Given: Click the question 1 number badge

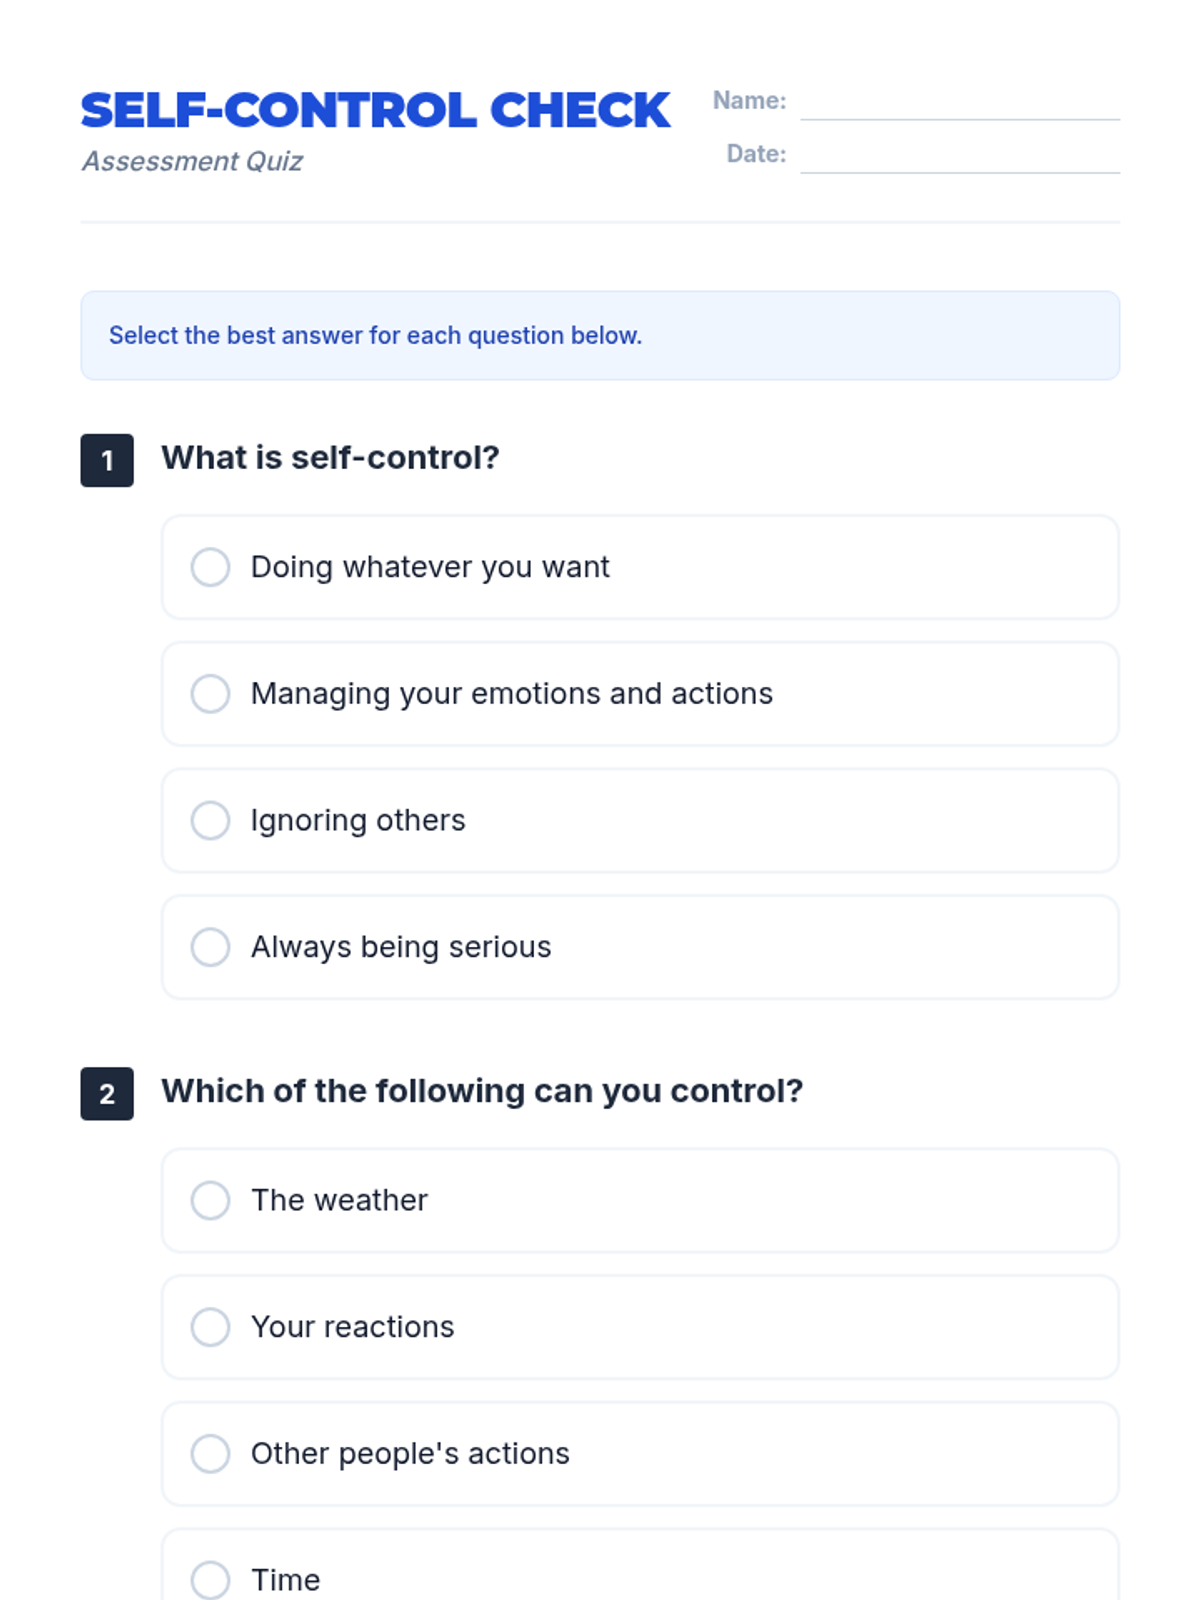Looking at the screenshot, I should [x=107, y=461].
